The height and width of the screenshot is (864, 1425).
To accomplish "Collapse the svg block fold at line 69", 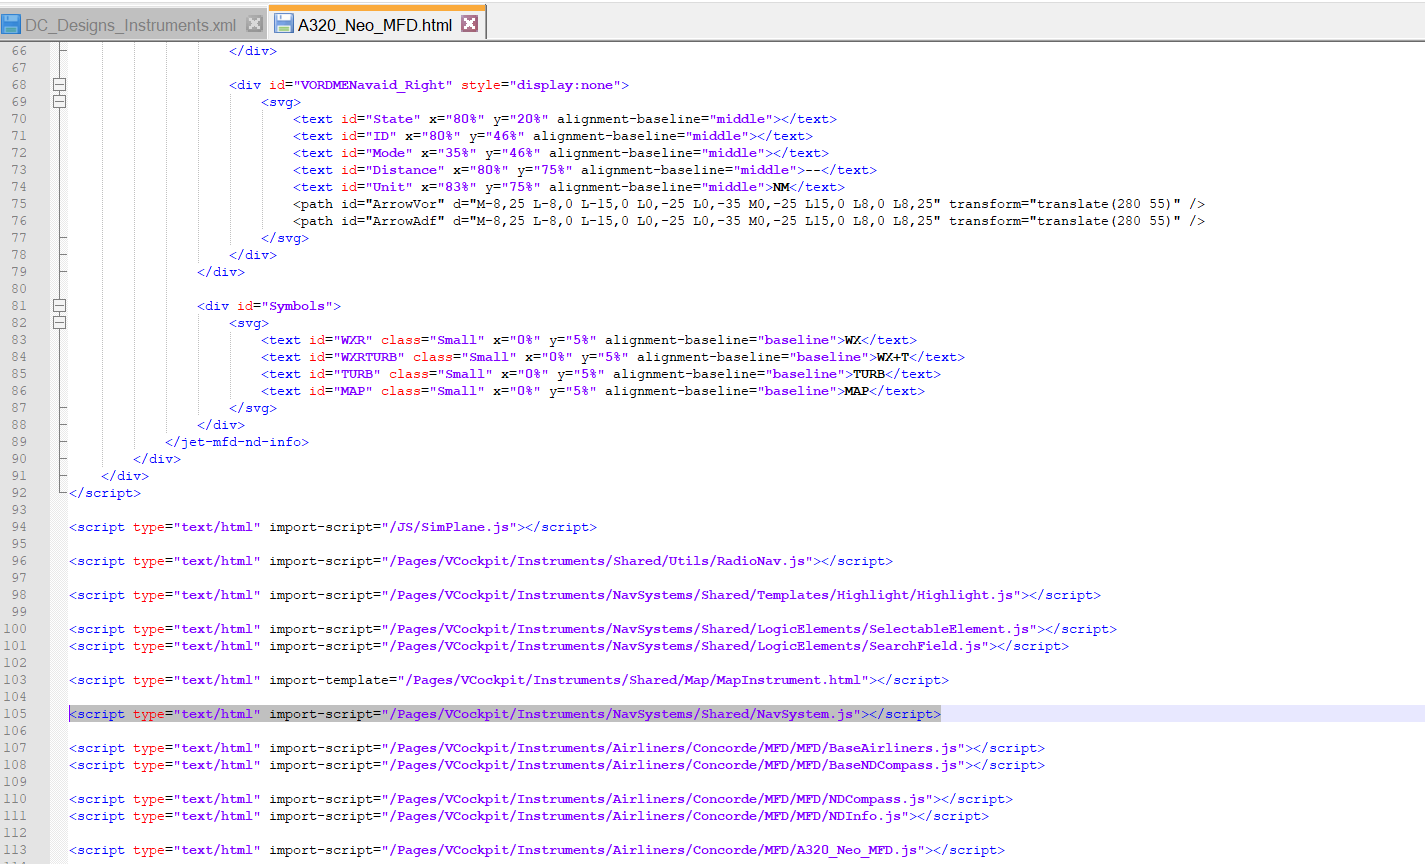I will (x=60, y=102).
